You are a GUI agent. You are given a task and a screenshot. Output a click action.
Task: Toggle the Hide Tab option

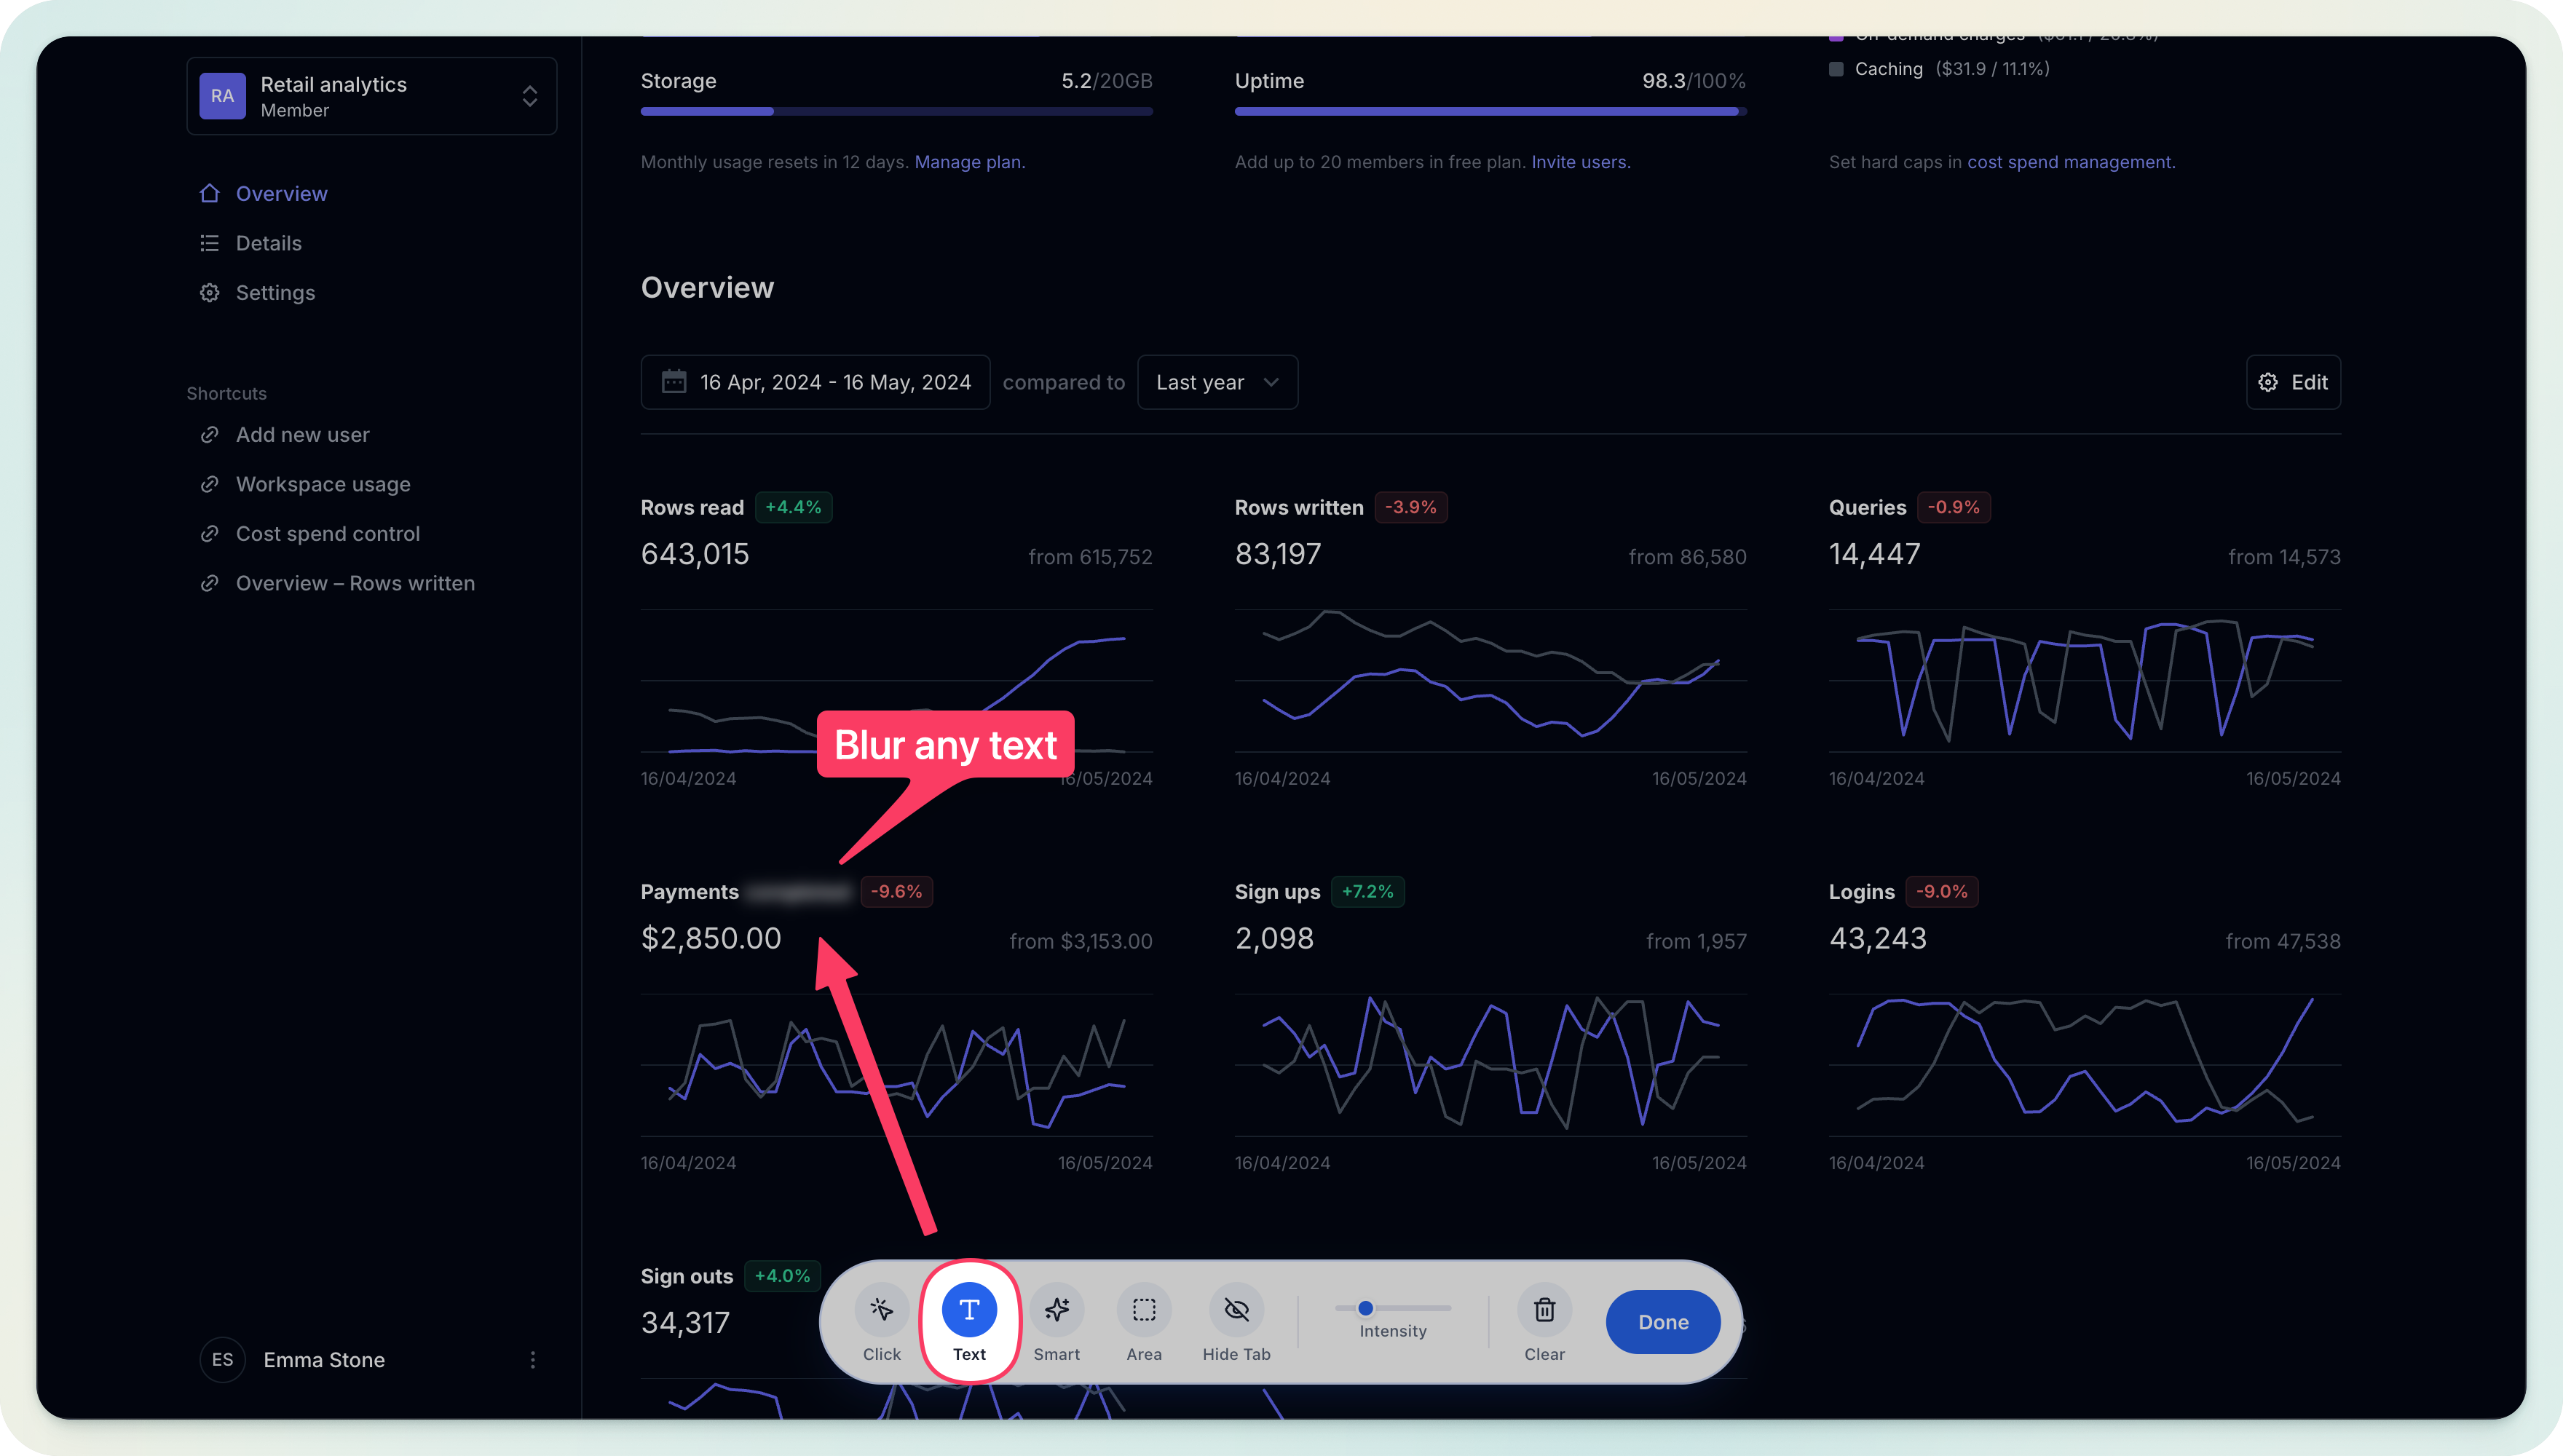(1236, 1310)
